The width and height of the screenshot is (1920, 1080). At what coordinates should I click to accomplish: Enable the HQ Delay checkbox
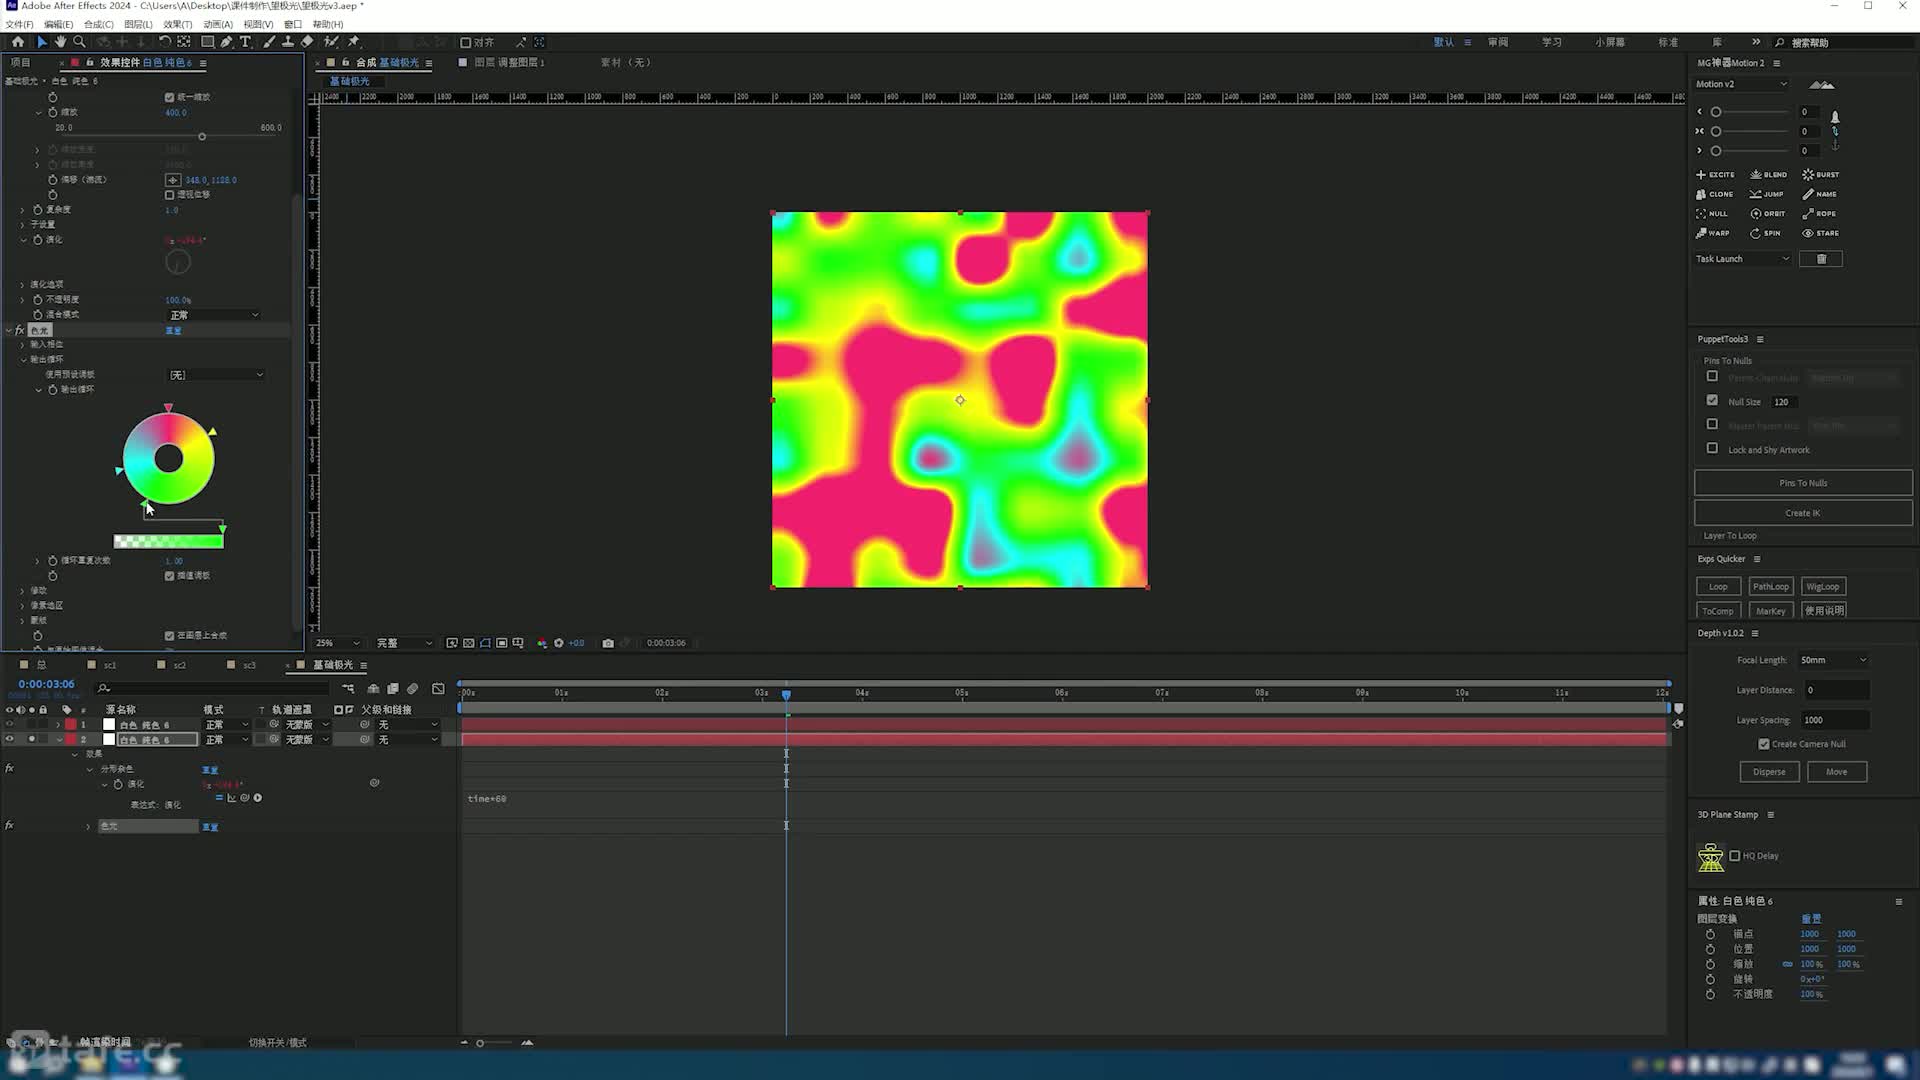tap(1735, 856)
